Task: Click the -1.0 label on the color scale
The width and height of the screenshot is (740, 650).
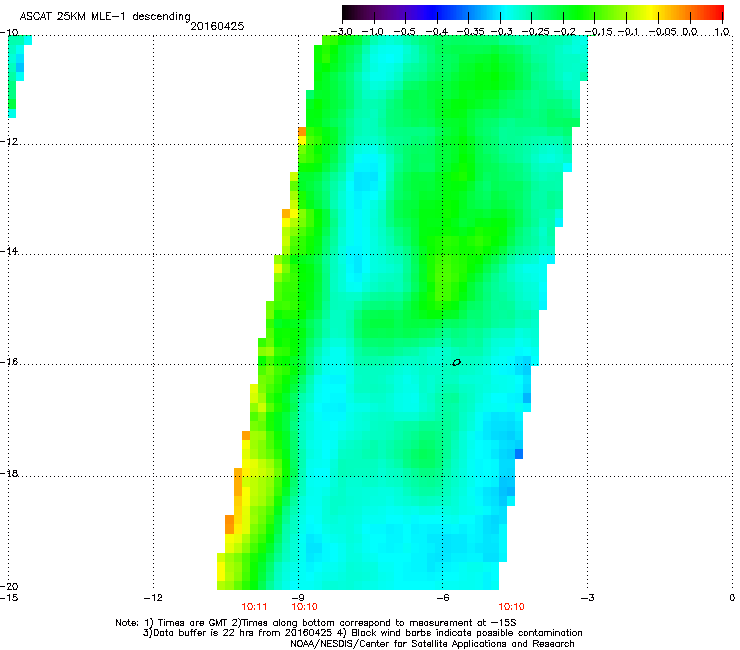Action: coord(373,32)
